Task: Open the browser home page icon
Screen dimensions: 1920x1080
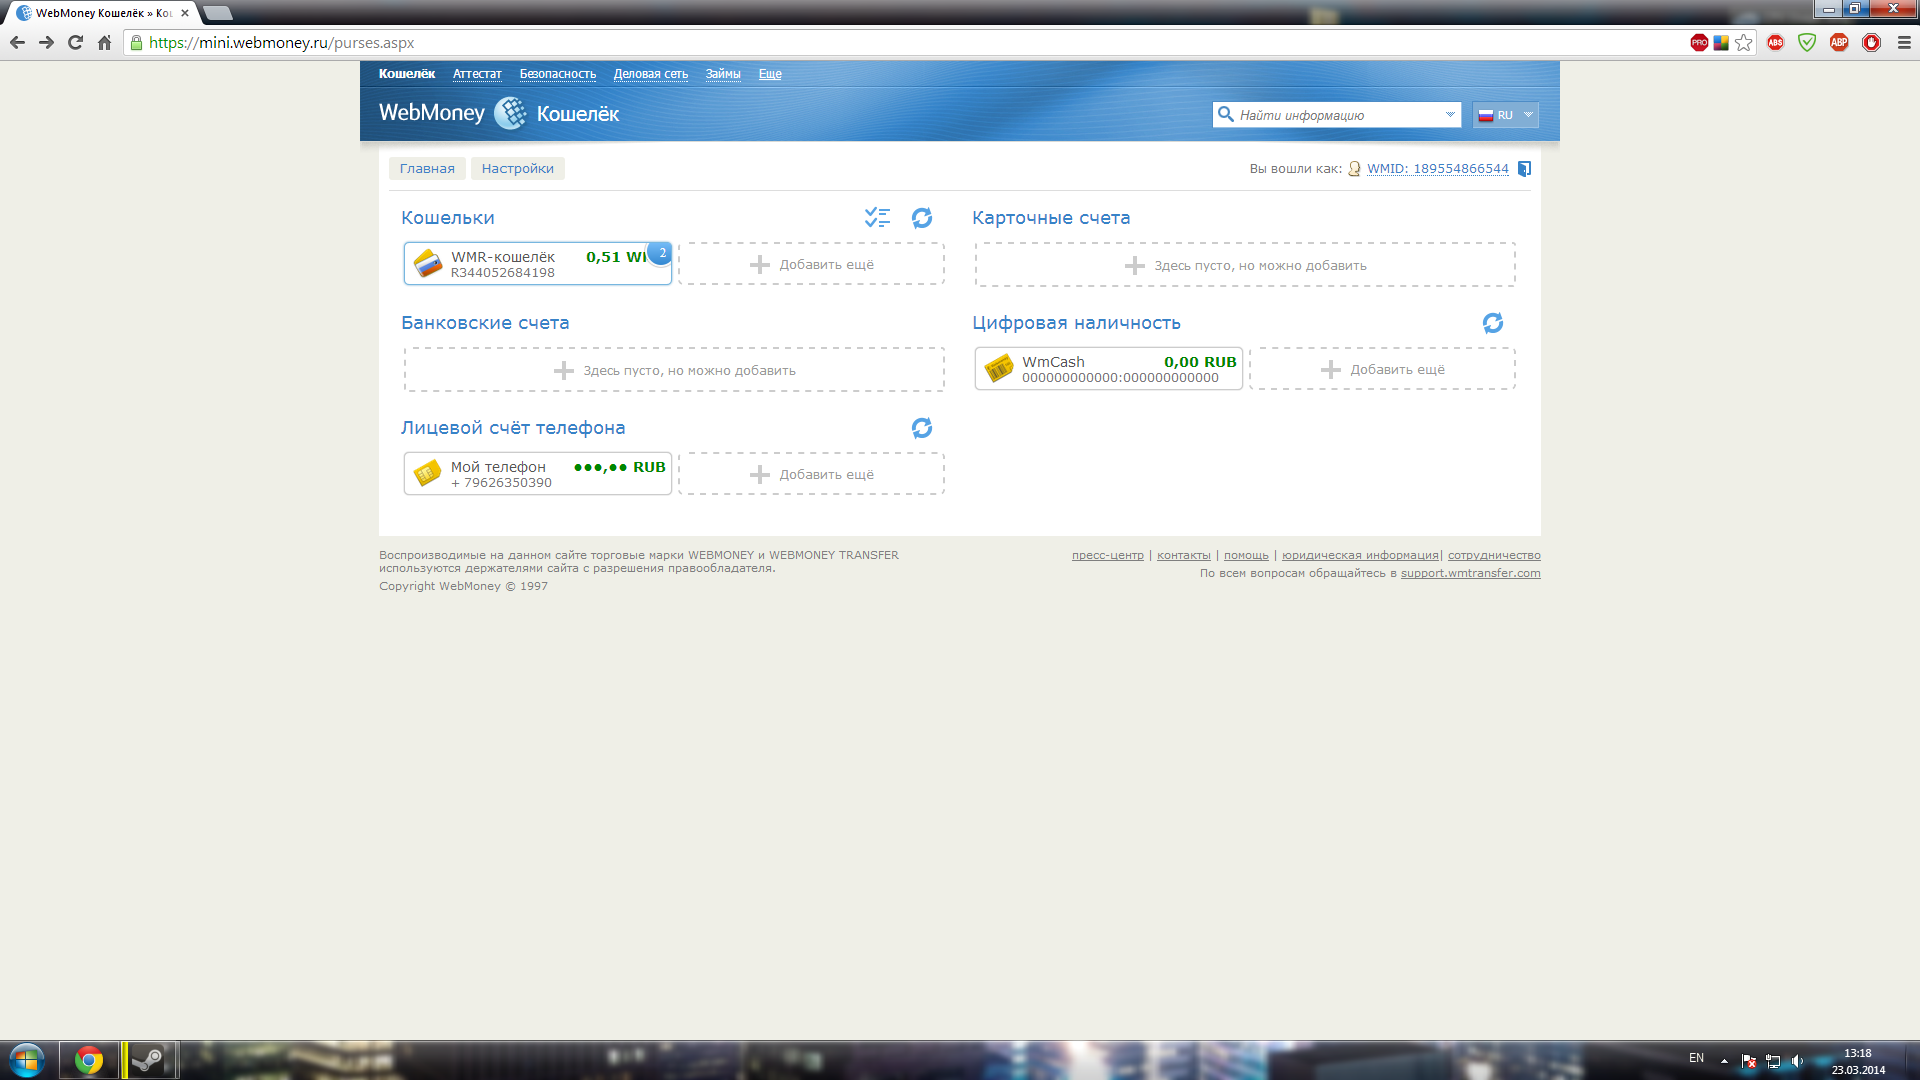Action: pyautogui.click(x=104, y=42)
